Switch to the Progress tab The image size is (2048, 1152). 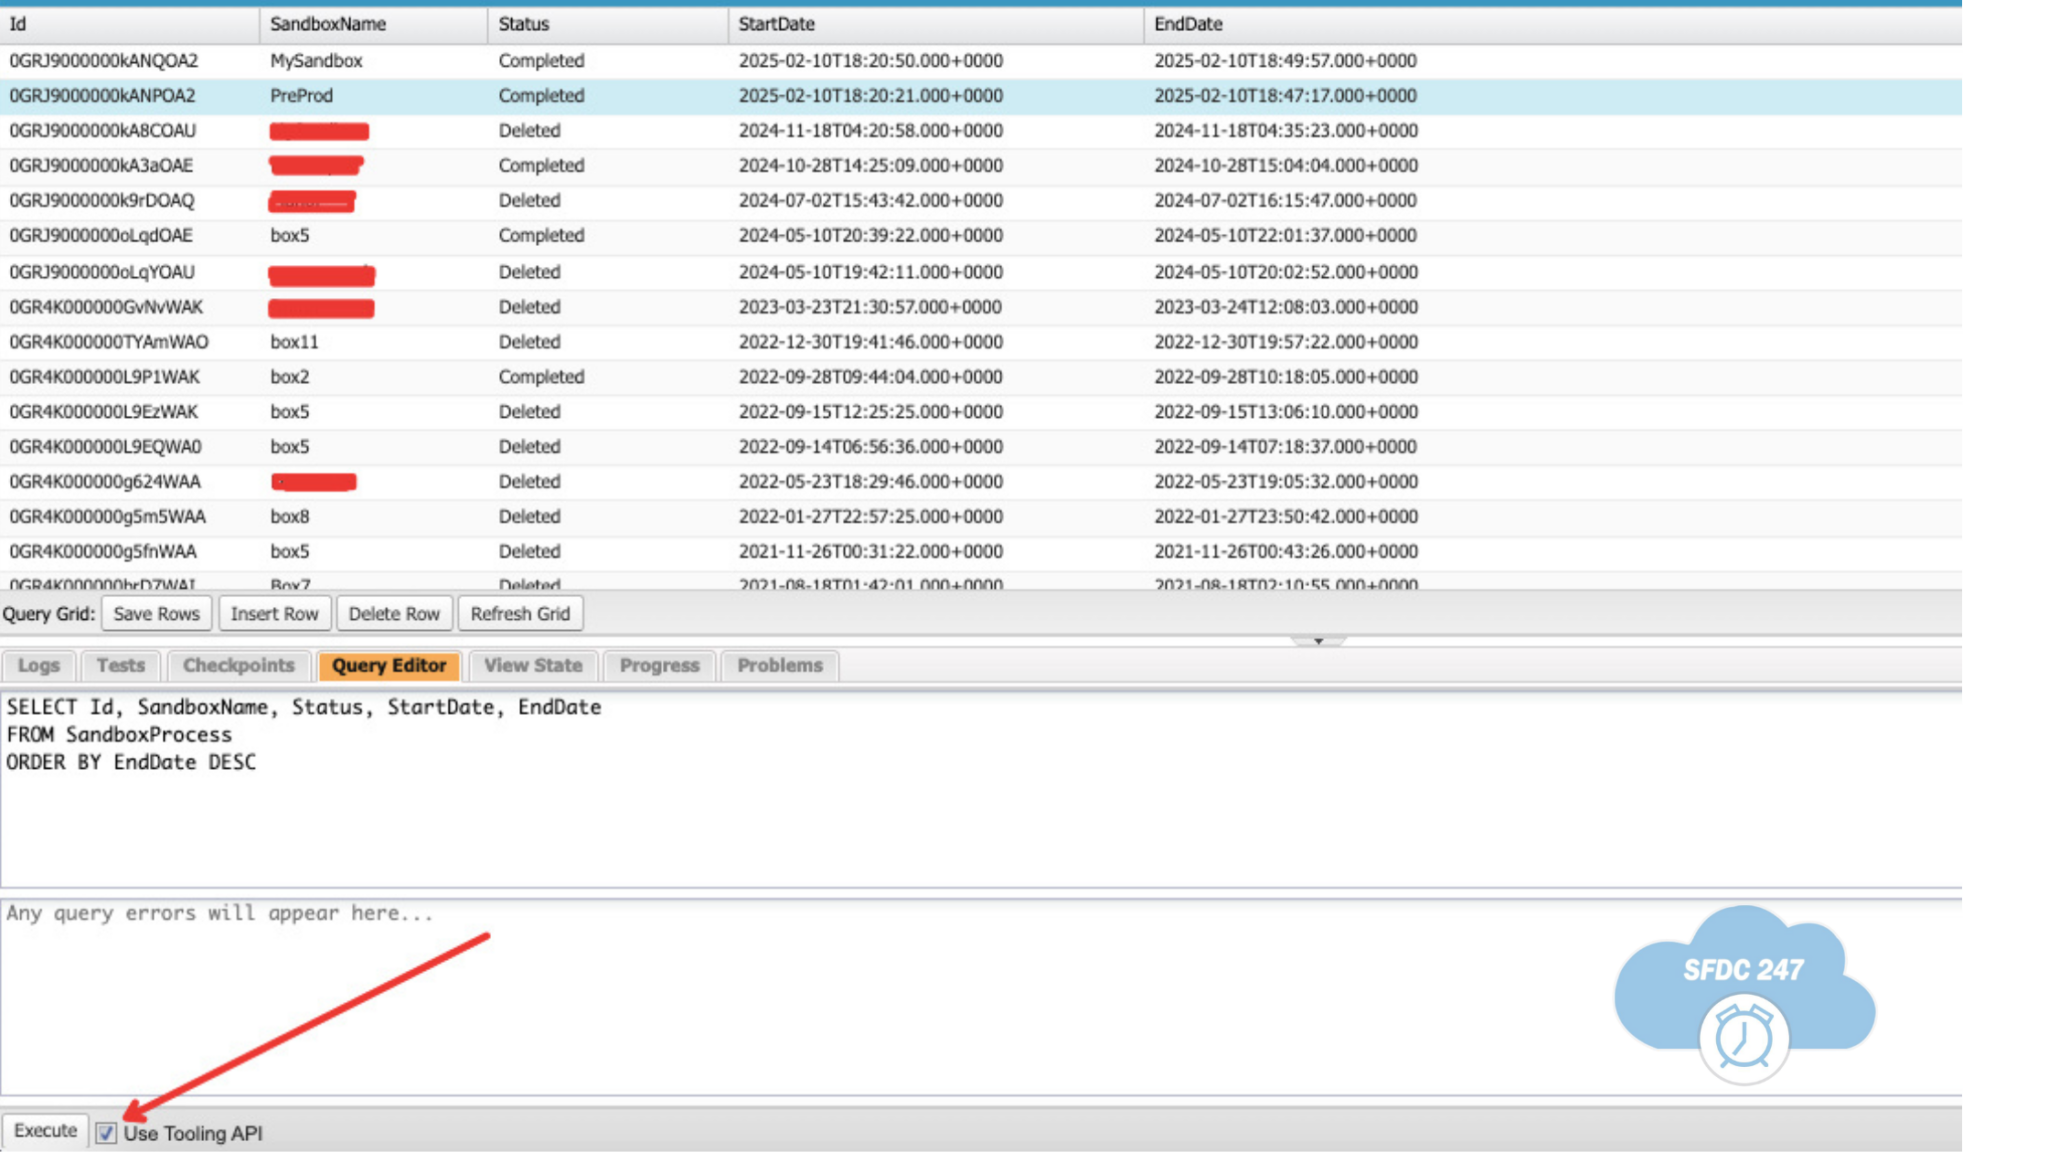coord(658,665)
